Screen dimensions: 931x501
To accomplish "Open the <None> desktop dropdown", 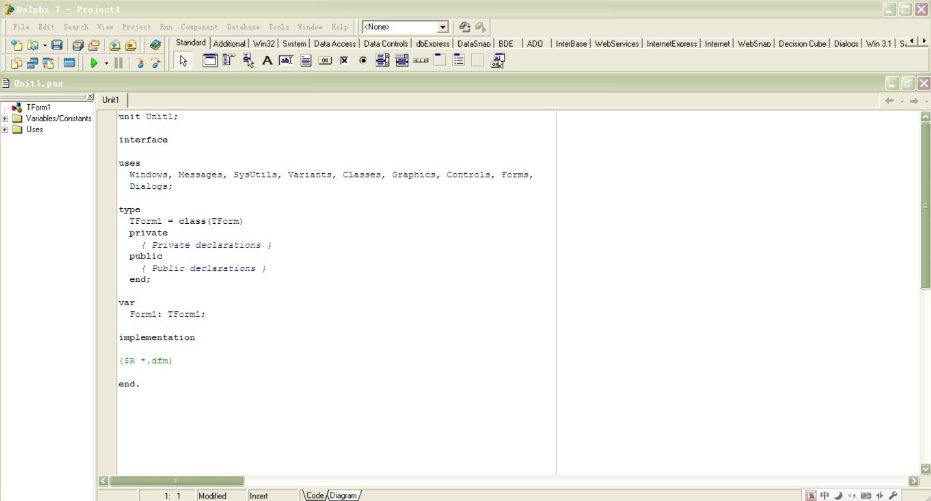I will [x=442, y=27].
